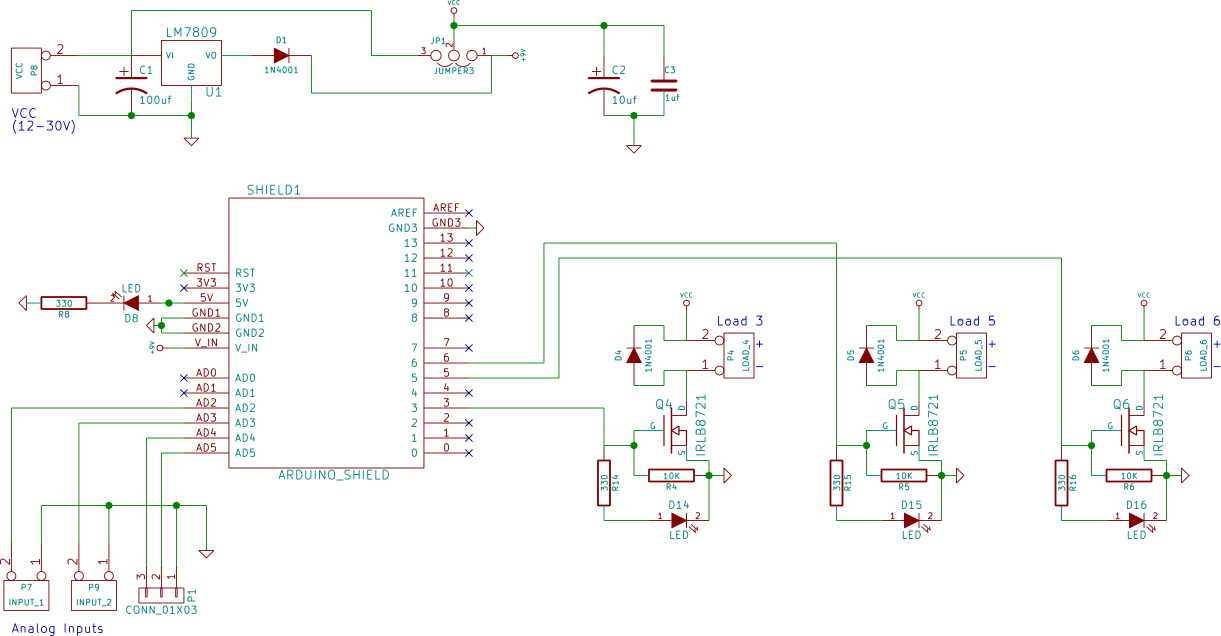Click the ground symbol below capacitor C2
Image resolution: width=1221 pixels, height=636 pixels.
click(x=633, y=148)
